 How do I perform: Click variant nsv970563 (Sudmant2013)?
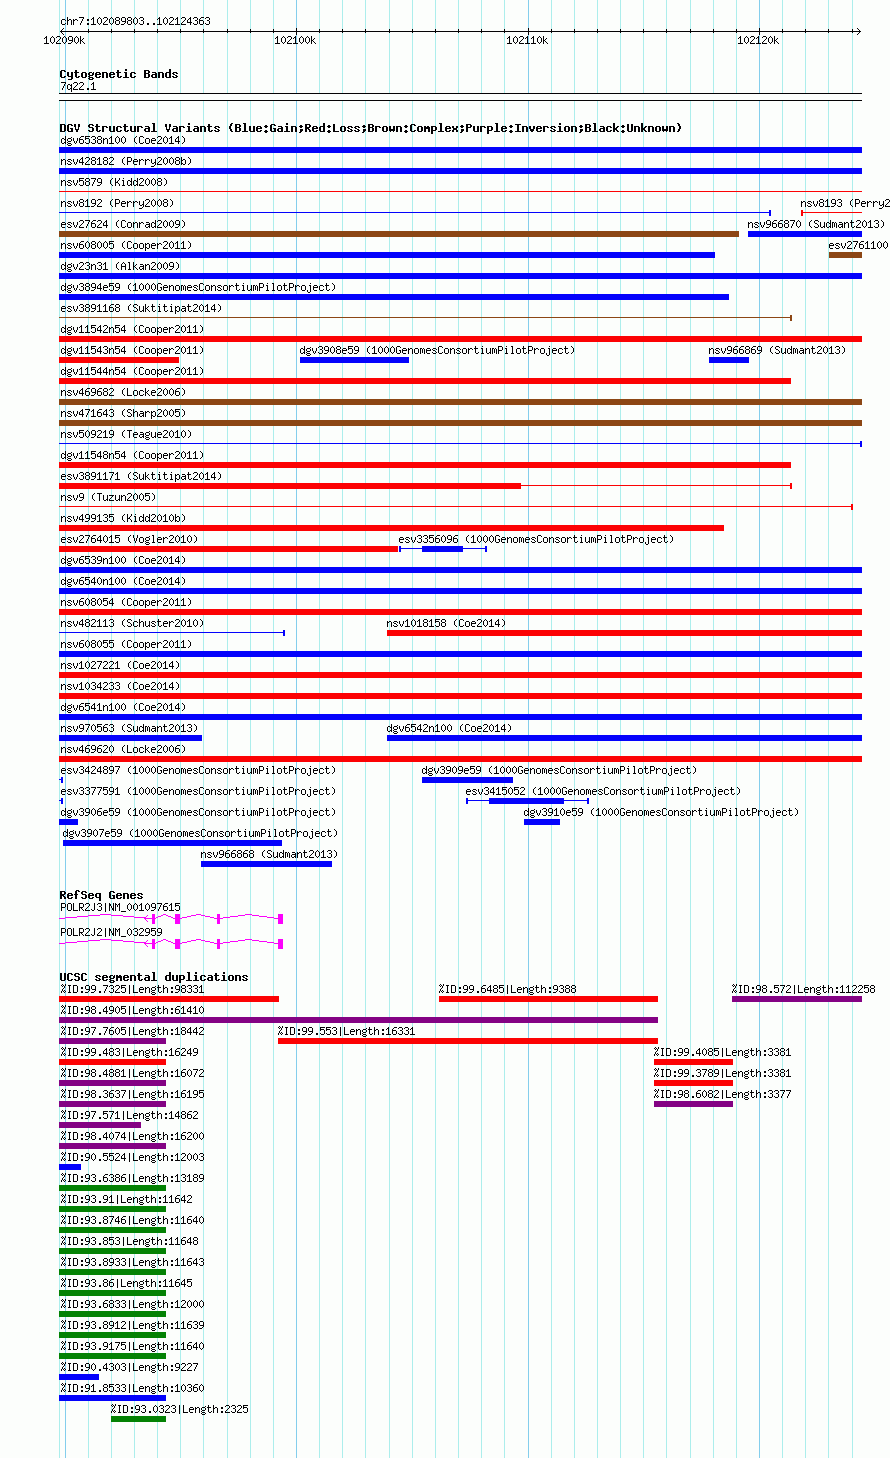pyautogui.click(x=131, y=738)
